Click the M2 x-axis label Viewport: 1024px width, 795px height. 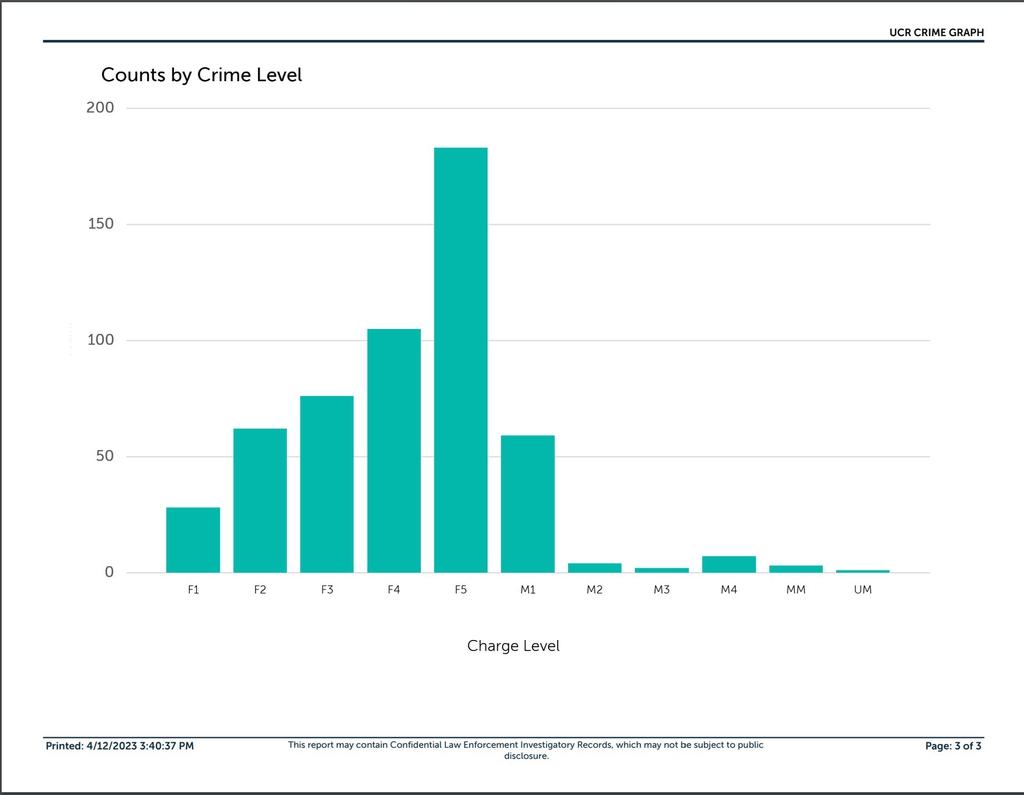click(x=595, y=590)
